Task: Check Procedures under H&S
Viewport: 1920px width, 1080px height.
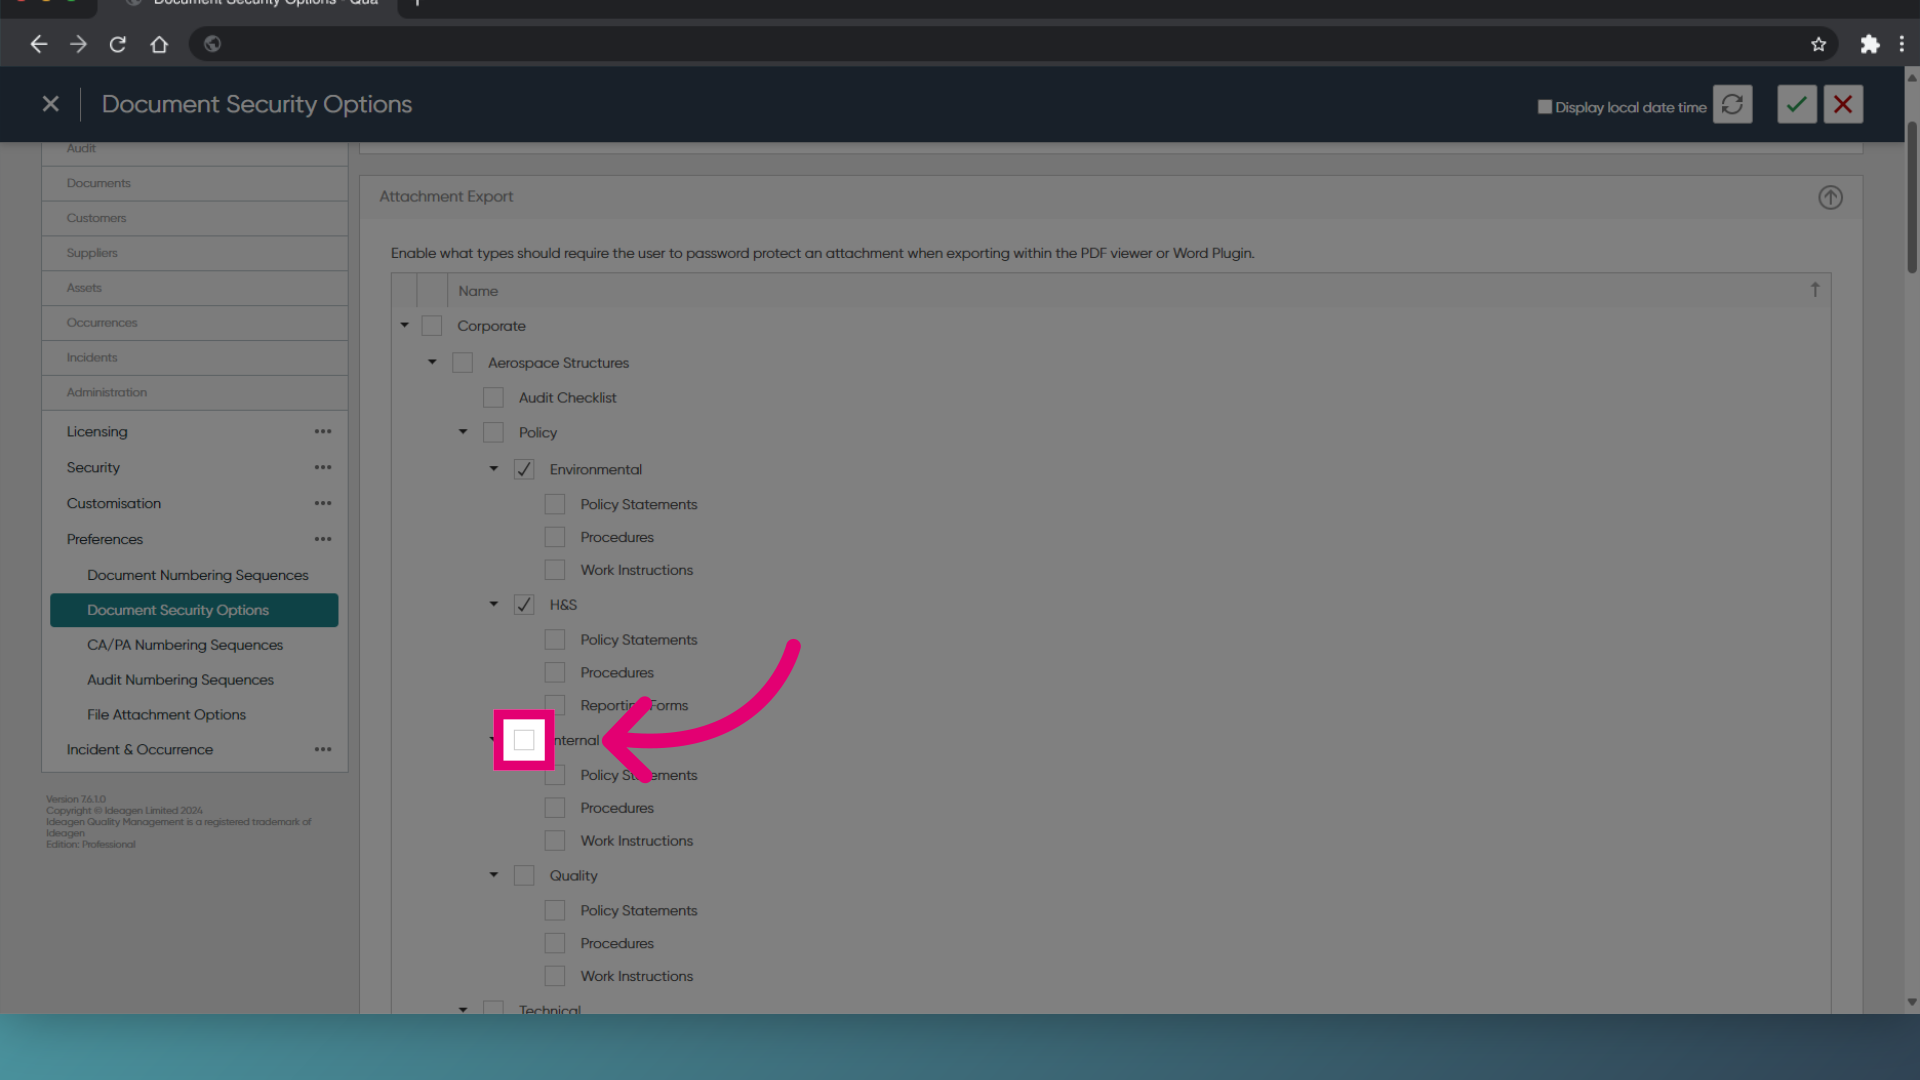Action: pos(555,673)
